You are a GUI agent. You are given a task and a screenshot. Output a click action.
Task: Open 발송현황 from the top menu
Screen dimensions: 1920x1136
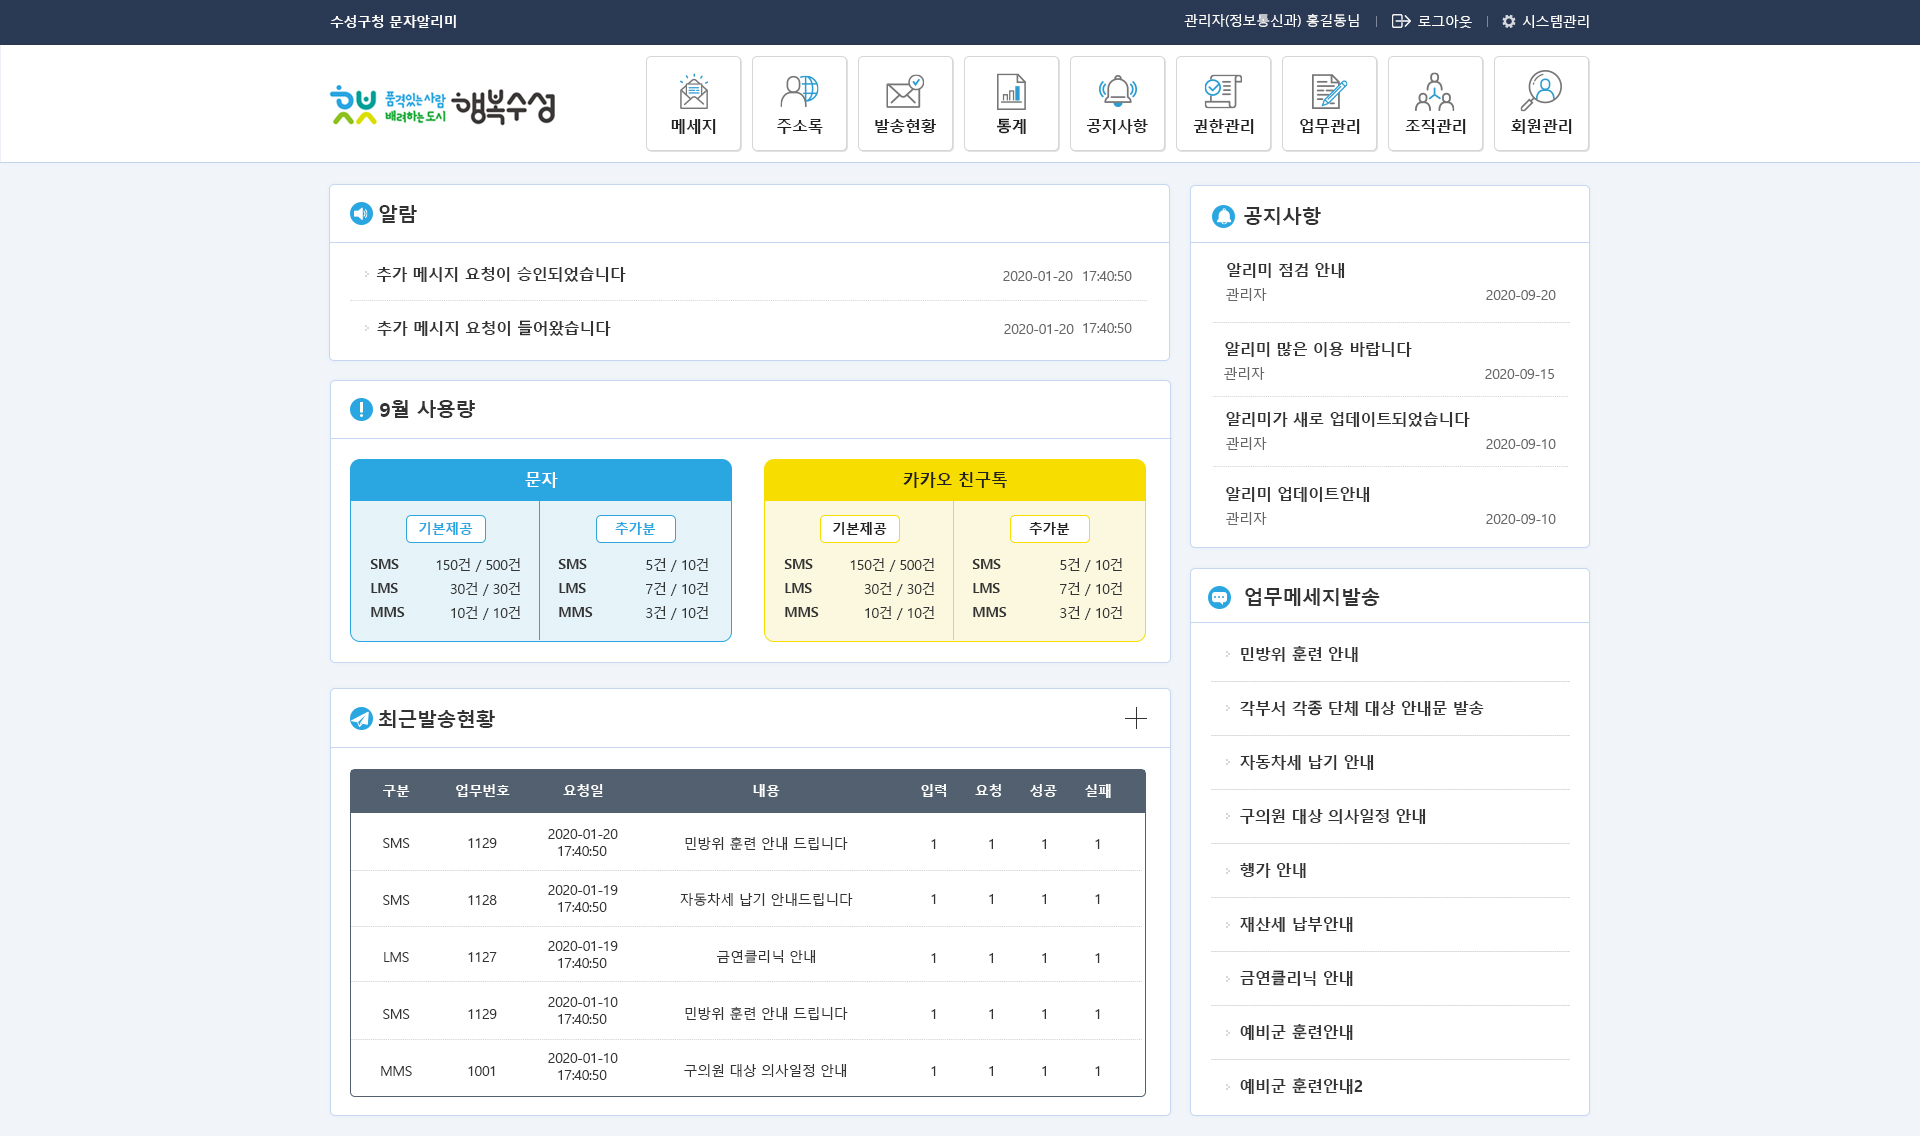click(x=905, y=103)
